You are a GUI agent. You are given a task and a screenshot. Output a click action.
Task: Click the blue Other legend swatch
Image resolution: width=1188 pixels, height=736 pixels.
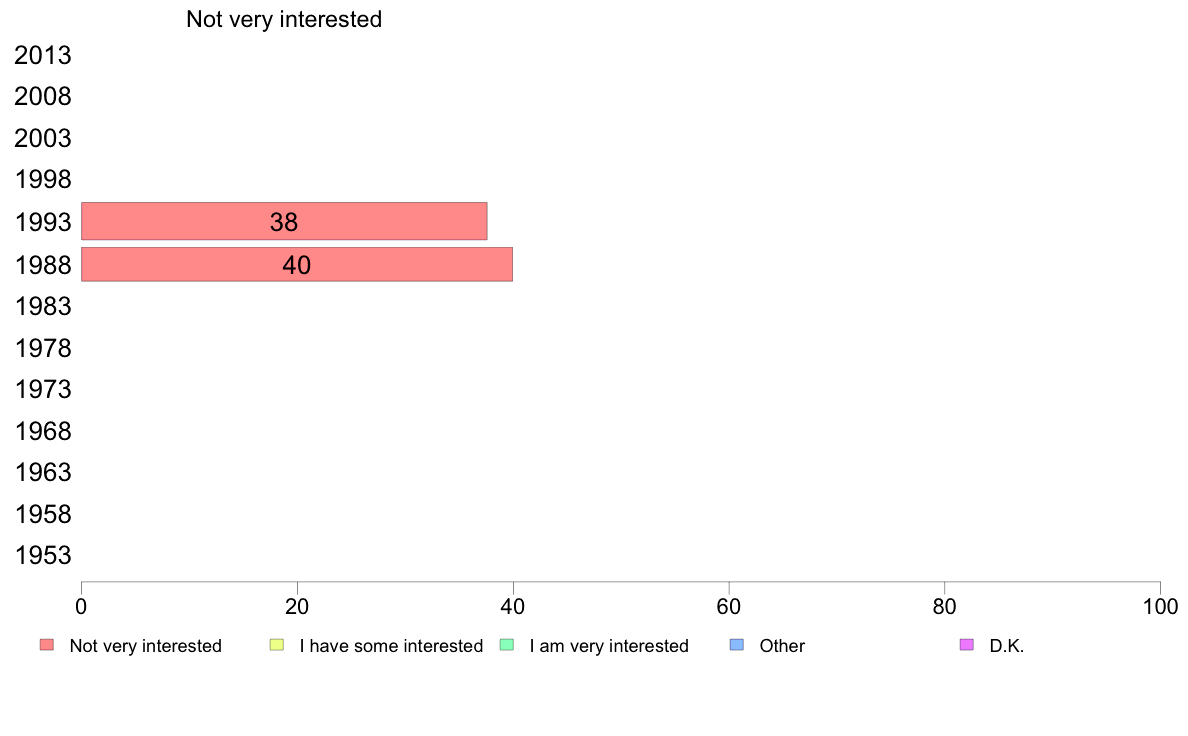click(736, 645)
